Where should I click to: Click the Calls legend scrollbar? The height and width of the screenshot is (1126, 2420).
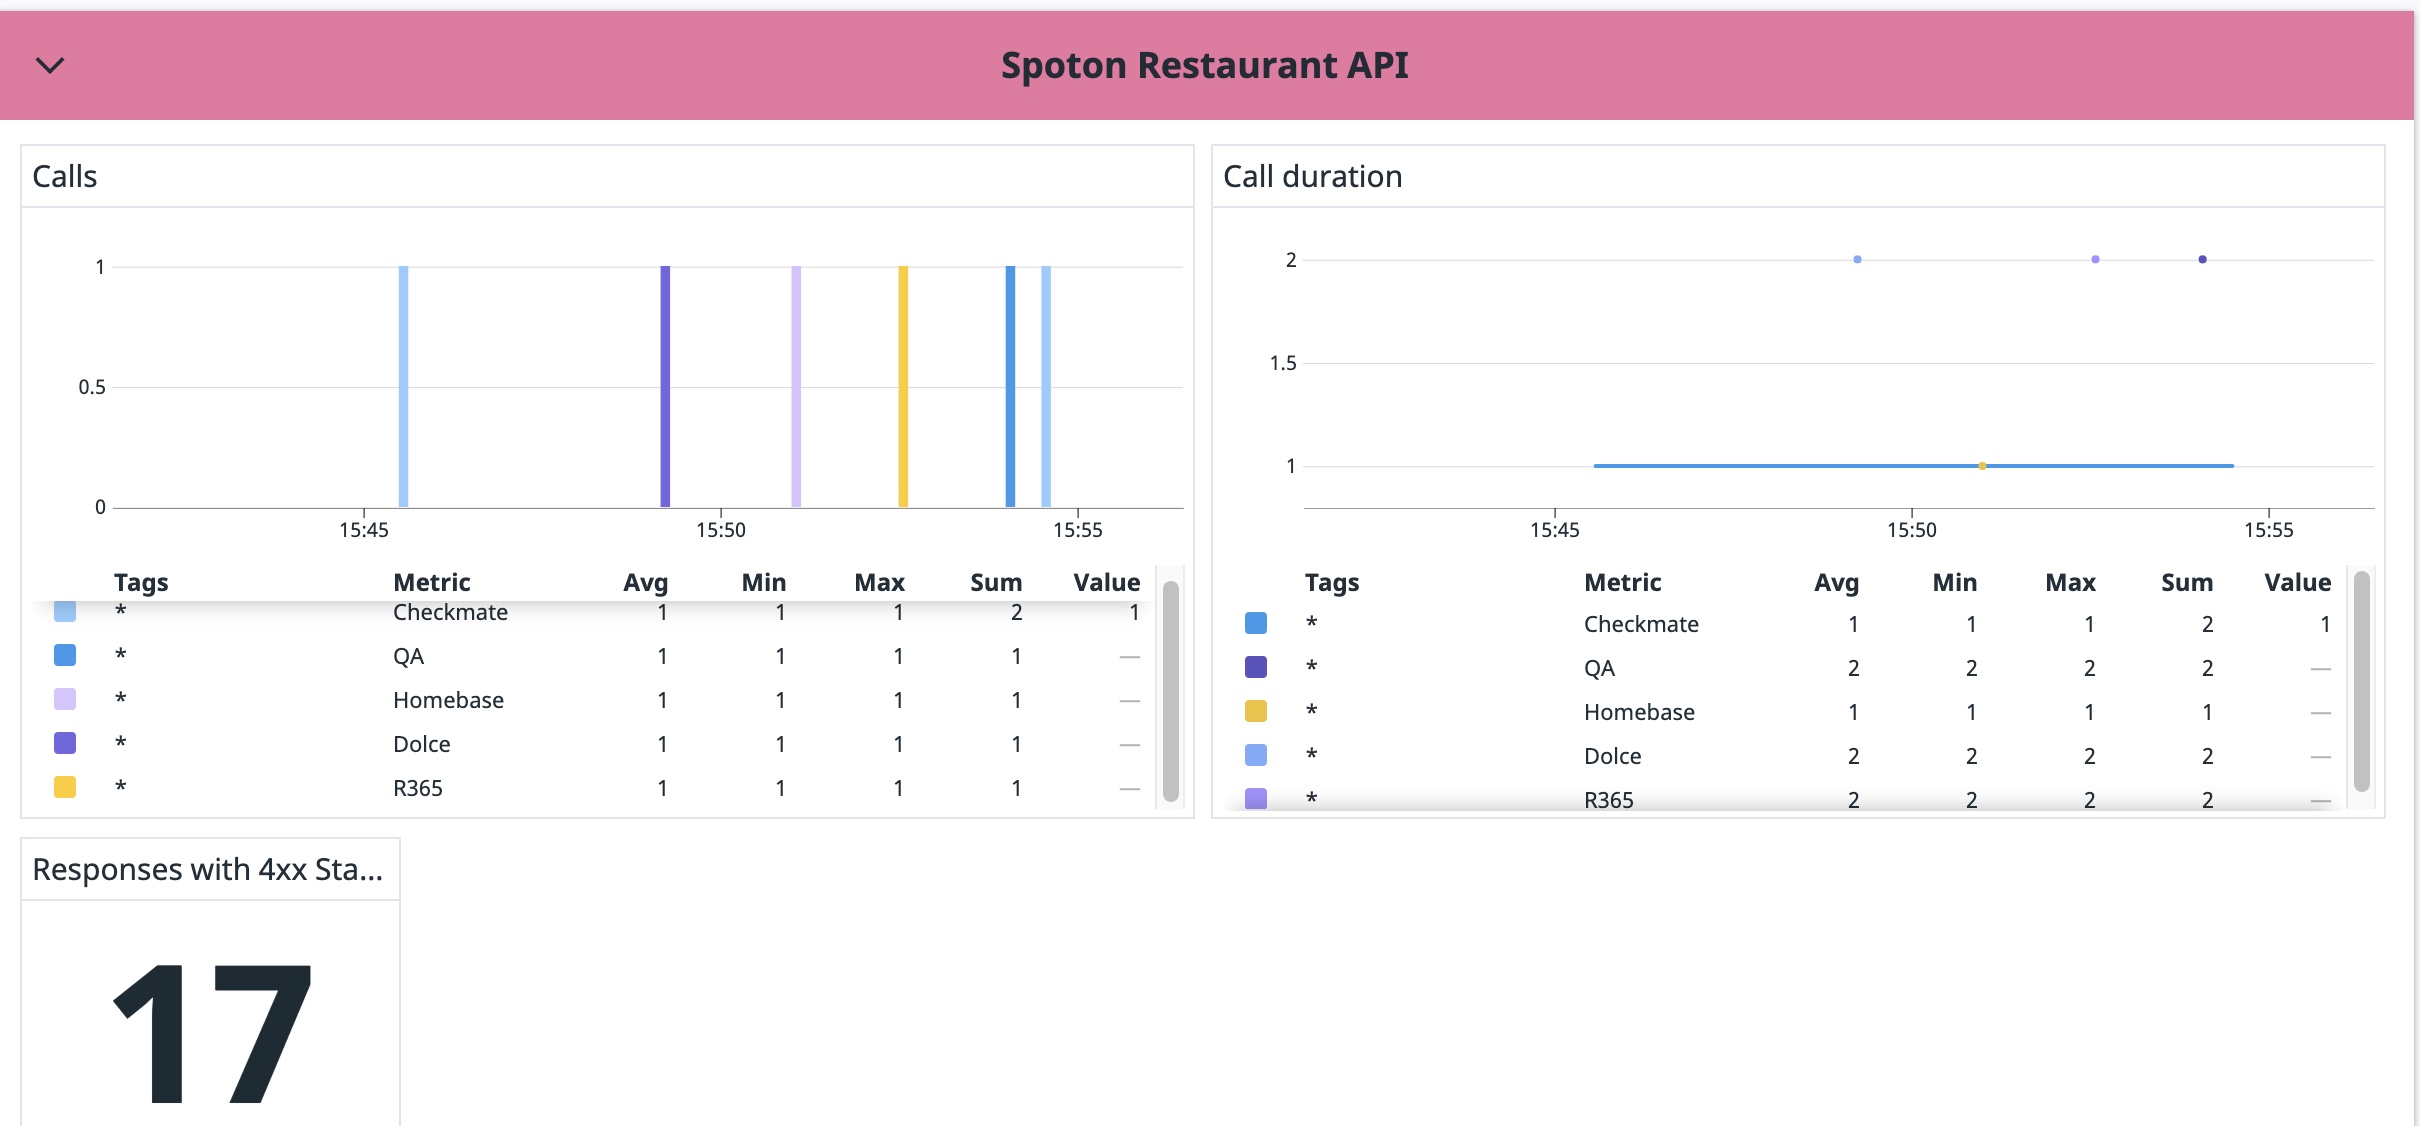[1170, 690]
